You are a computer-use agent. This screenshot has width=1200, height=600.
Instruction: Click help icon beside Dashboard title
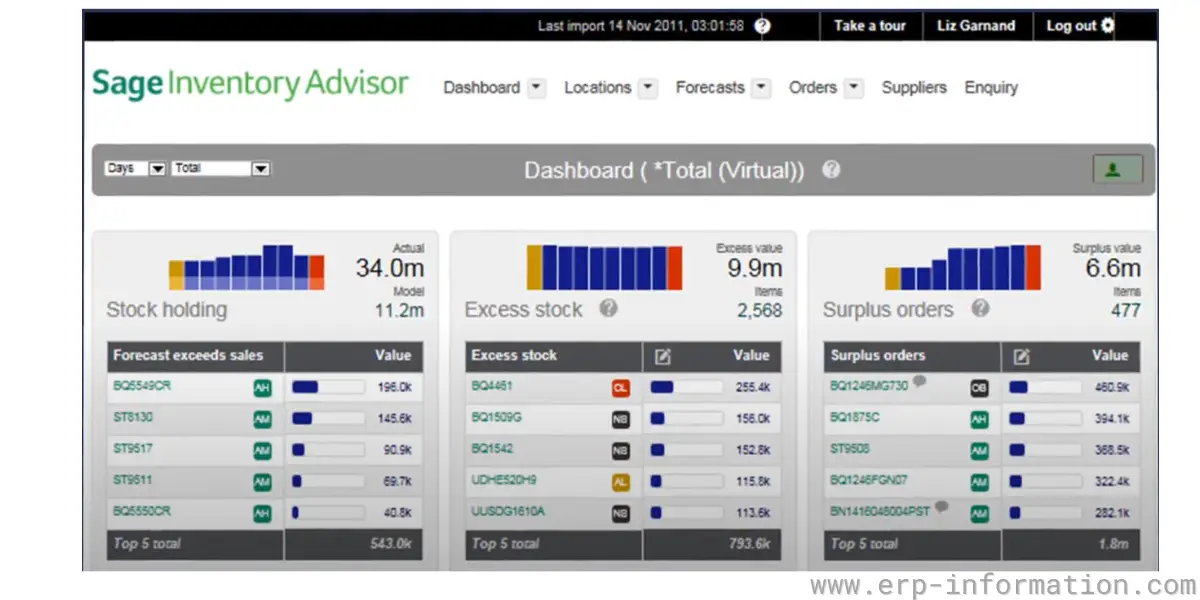(830, 169)
